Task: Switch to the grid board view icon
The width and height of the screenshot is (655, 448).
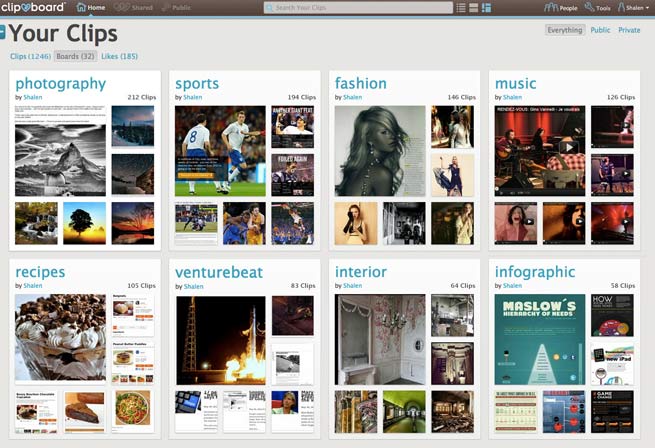Action: coord(486,8)
